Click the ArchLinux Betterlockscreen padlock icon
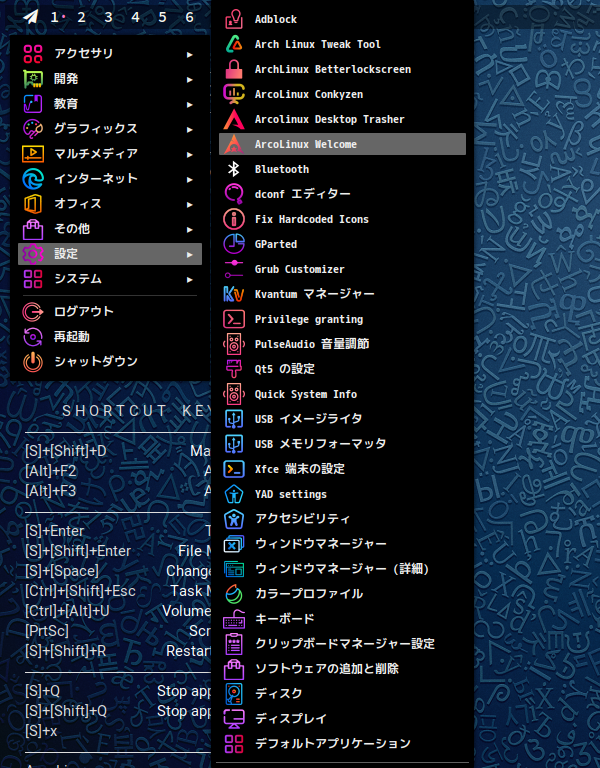Image resolution: width=600 pixels, height=768 pixels. coord(234,69)
